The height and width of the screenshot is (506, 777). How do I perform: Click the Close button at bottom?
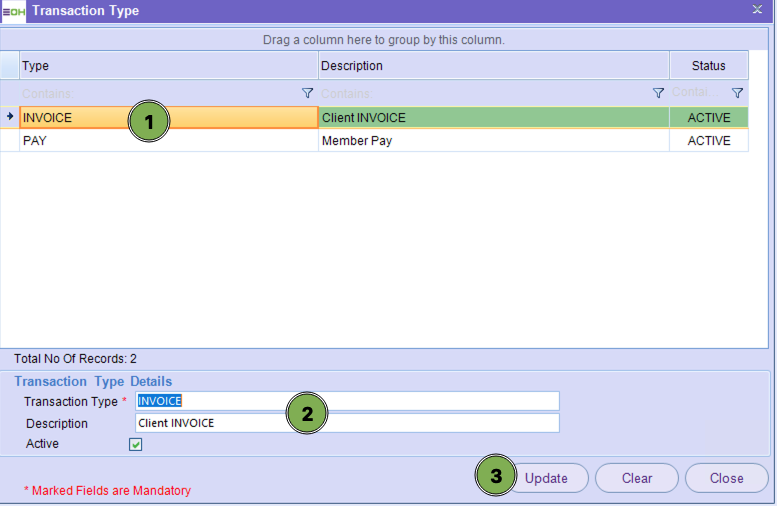(x=726, y=478)
